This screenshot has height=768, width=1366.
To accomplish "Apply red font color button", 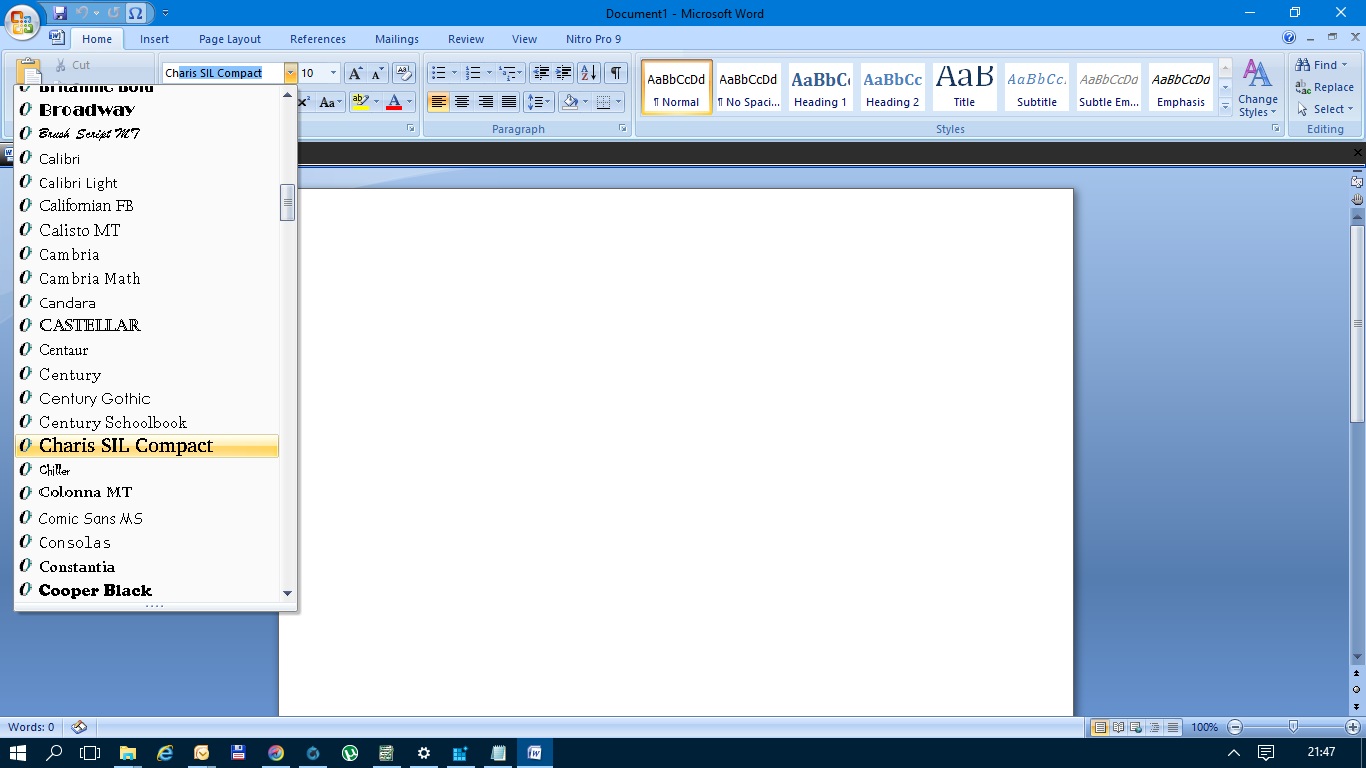I will (x=394, y=102).
